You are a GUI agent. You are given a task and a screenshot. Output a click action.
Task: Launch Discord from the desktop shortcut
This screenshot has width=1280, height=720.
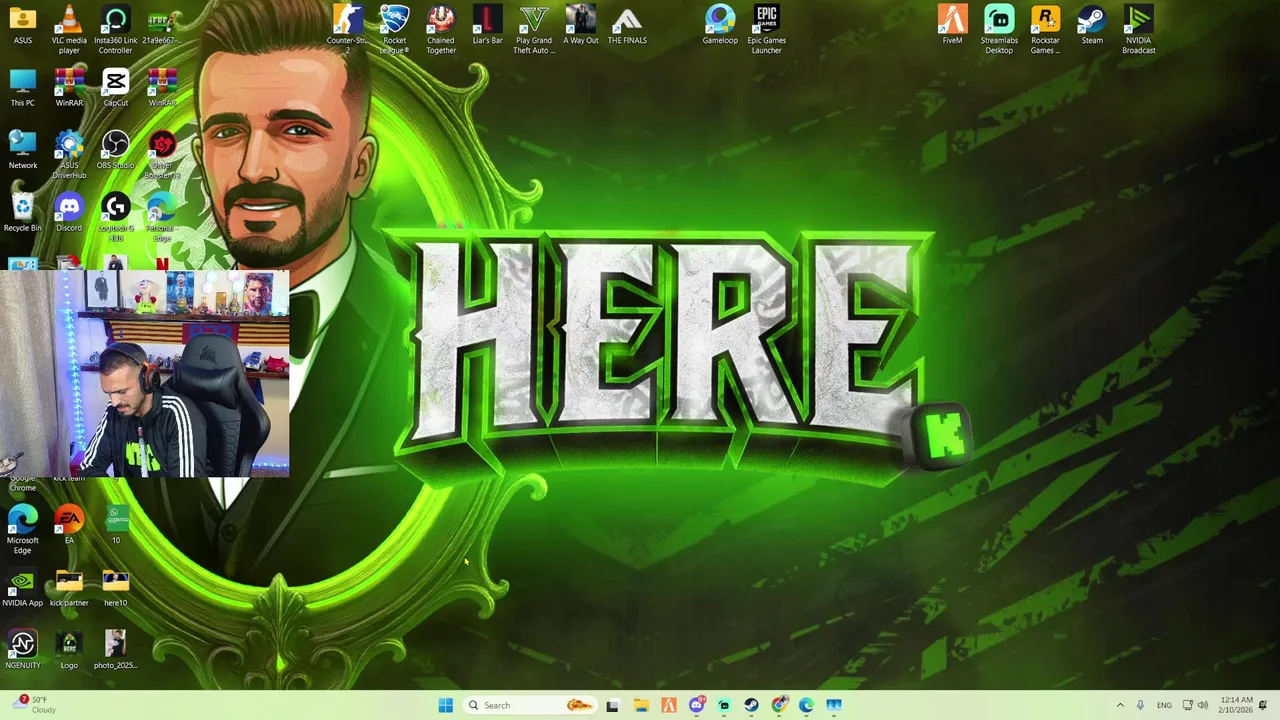(x=69, y=213)
